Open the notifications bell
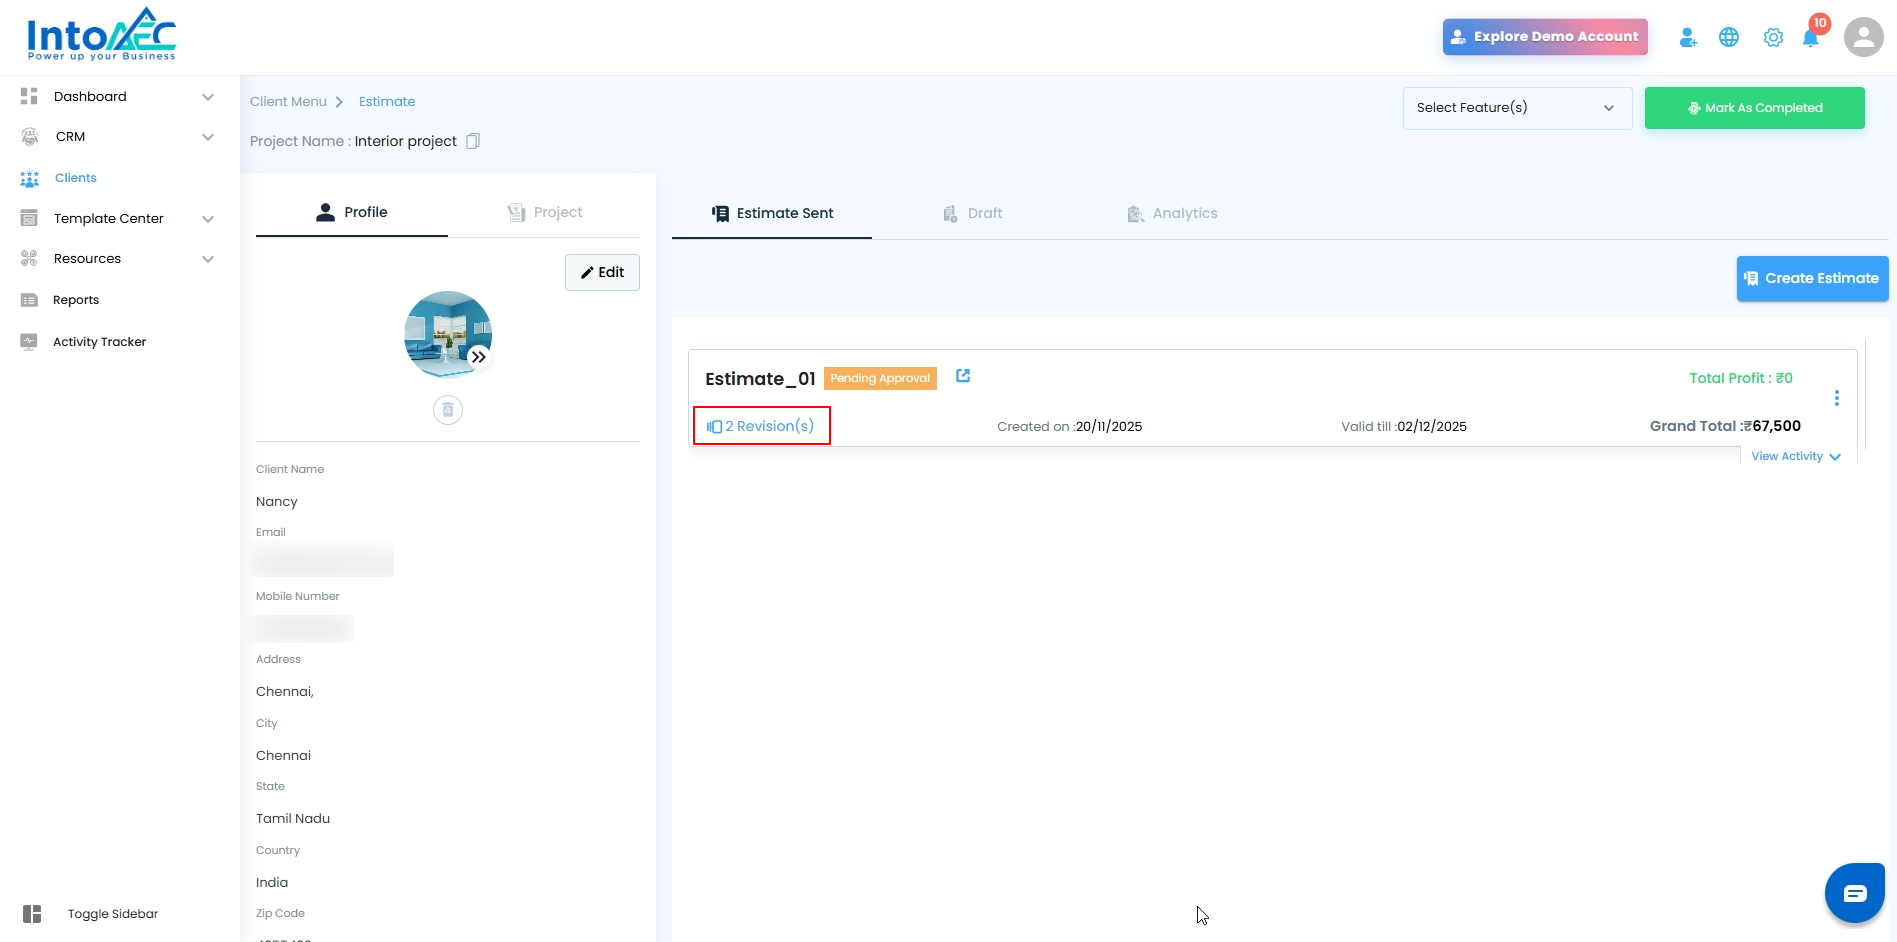1897x942 pixels. 1811,38
